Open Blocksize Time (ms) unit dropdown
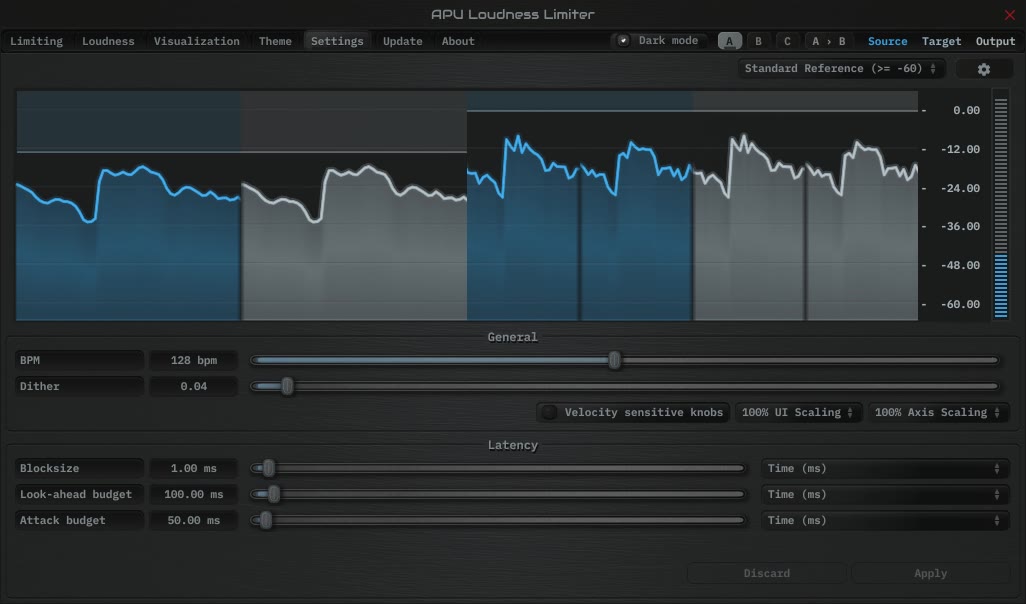Image resolution: width=1026 pixels, height=604 pixels. click(x=884, y=469)
